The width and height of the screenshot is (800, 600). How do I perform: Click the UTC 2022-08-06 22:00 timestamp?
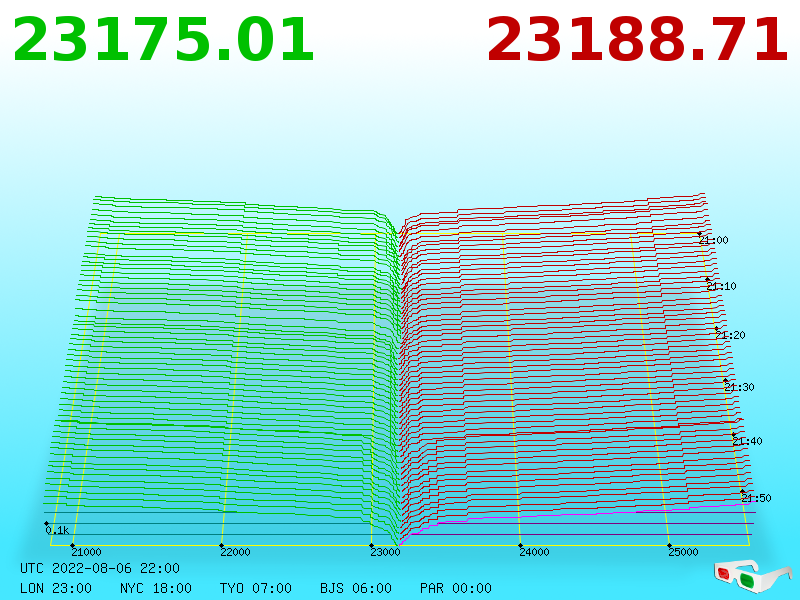point(100,568)
